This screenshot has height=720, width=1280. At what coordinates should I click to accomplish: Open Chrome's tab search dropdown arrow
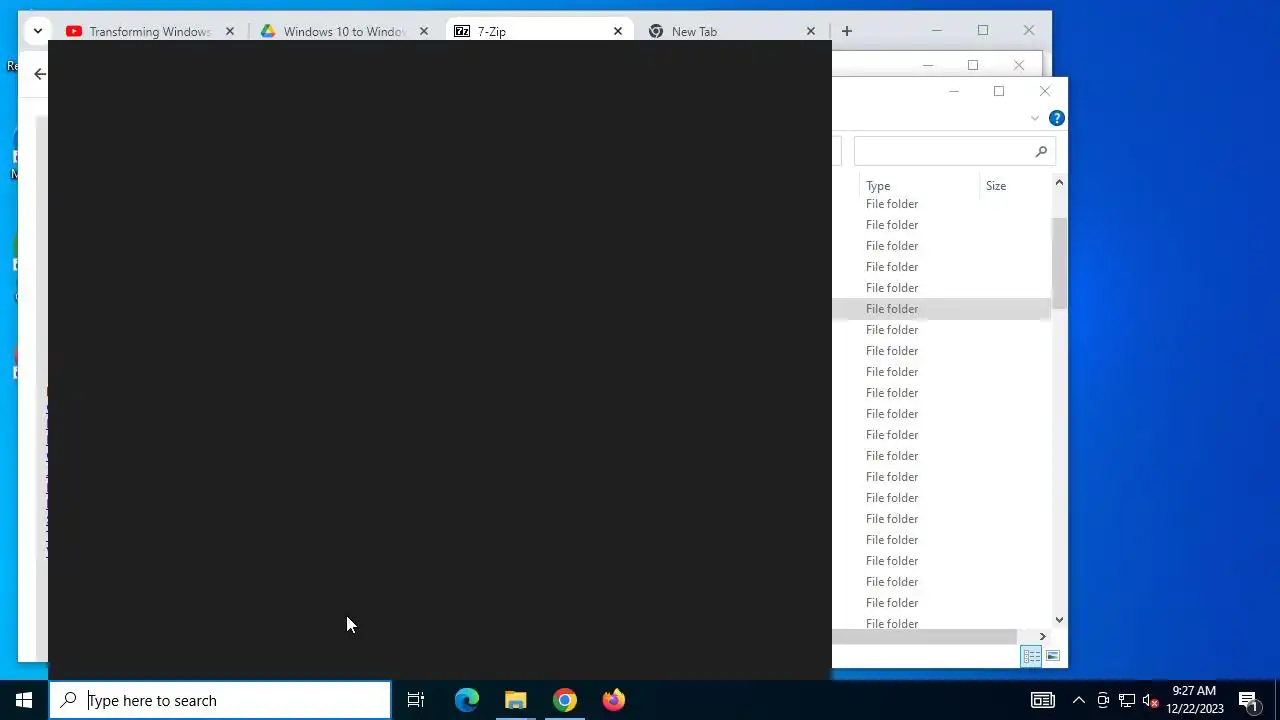point(37,31)
